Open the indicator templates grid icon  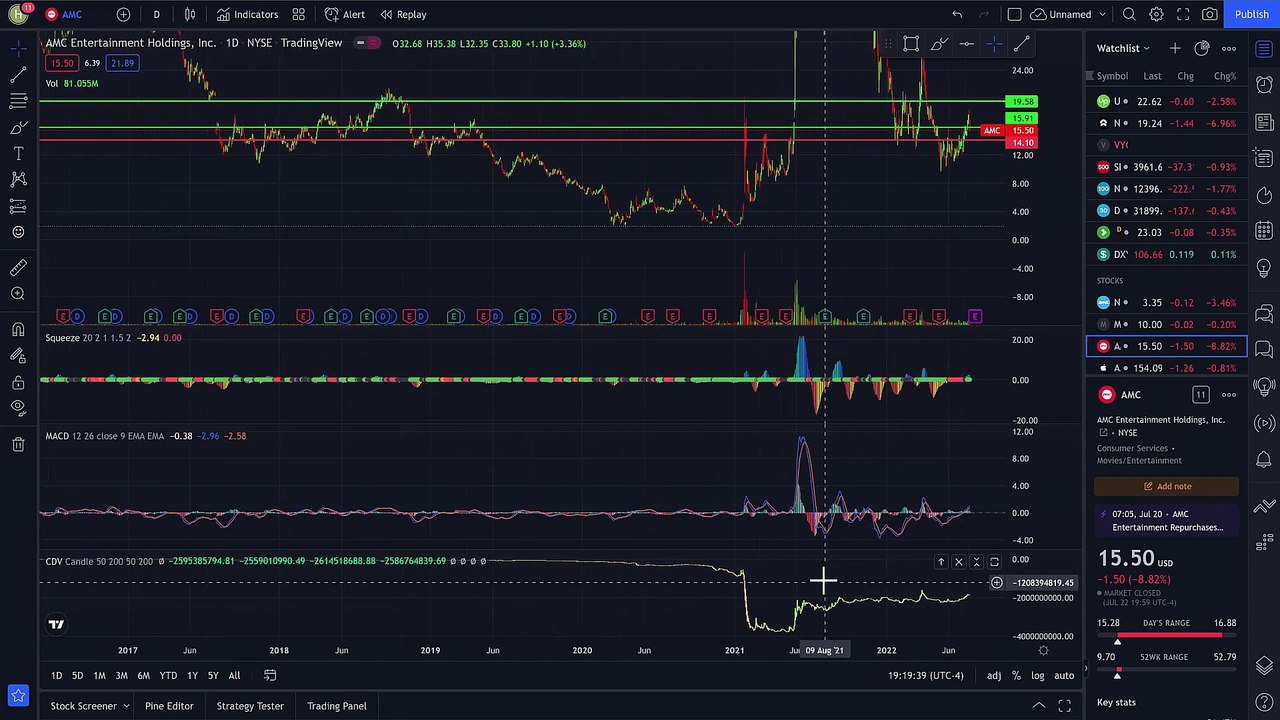(x=299, y=15)
